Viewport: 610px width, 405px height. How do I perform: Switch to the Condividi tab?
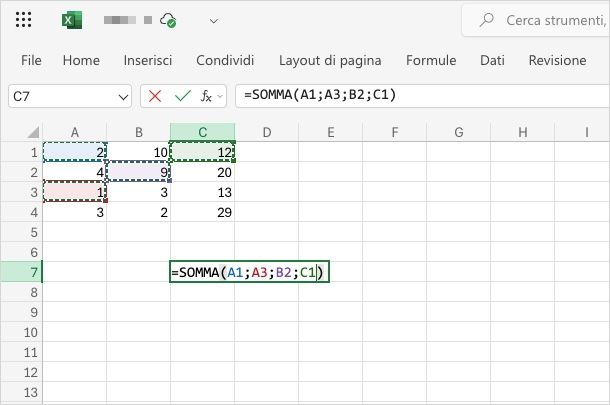[x=225, y=60]
